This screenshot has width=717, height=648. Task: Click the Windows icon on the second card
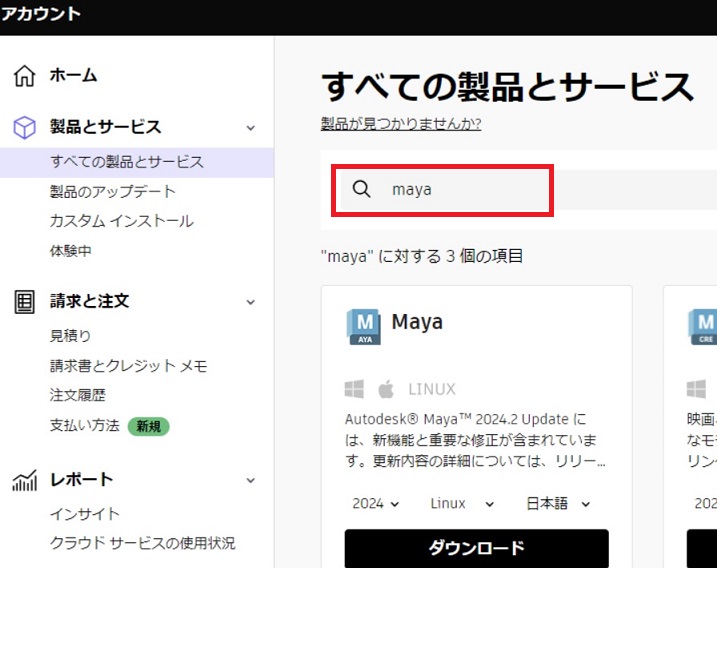pyautogui.click(x=696, y=389)
